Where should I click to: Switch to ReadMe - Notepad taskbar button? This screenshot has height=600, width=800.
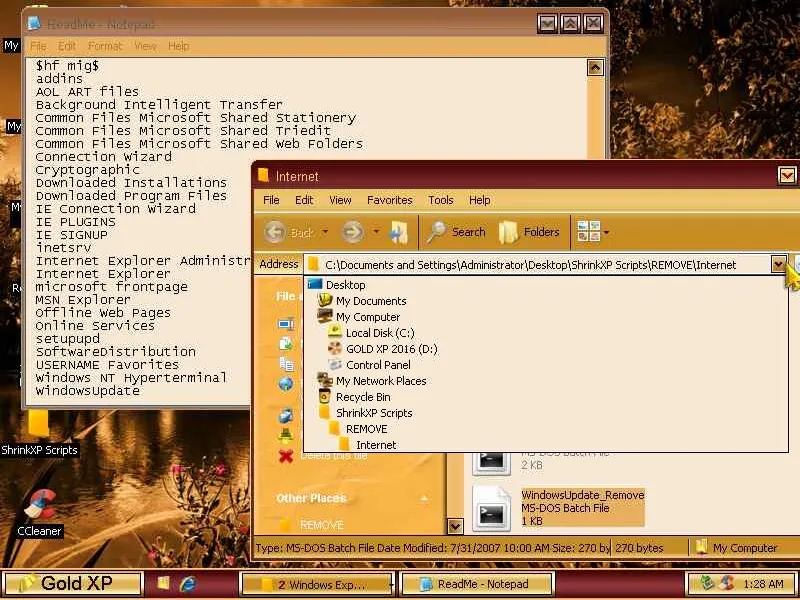tap(478, 584)
